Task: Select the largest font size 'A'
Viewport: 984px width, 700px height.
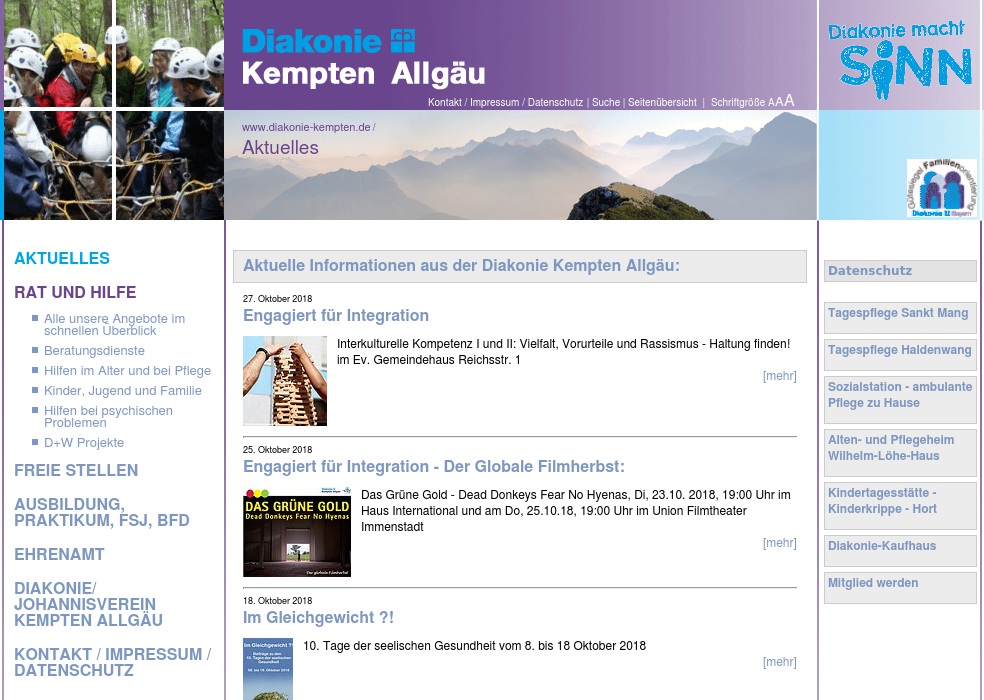Action: [x=789, y=100]
